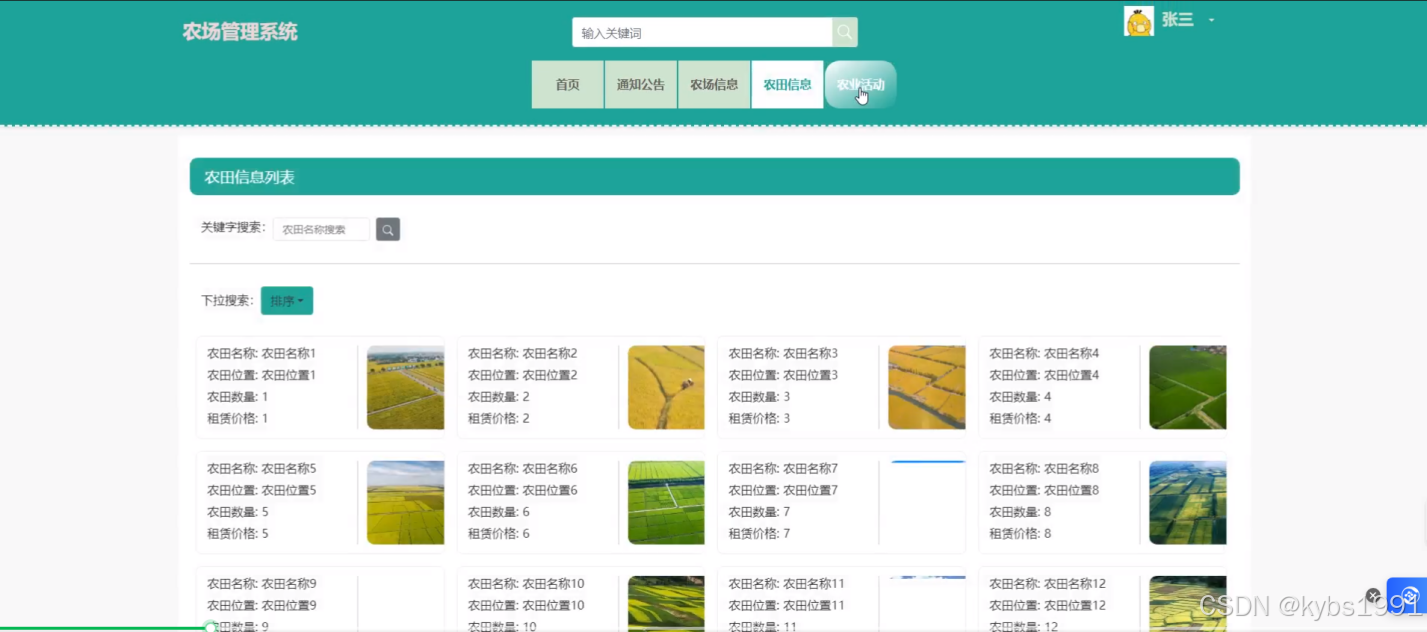Image resolution: width=1427 pixels, height=632 pixels.
Task: Click the text 农田名称: 农田名称1
Action: pos(261,353)
